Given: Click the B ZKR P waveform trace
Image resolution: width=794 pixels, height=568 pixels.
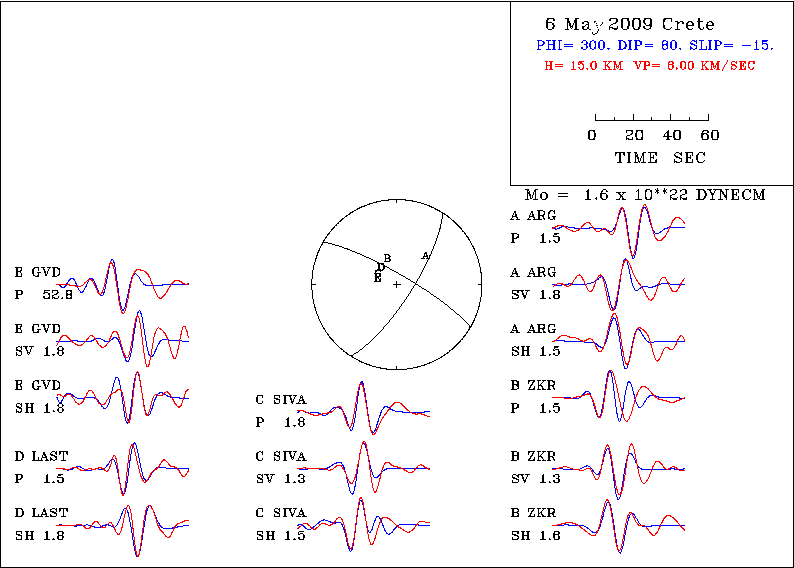Looking at the screenshot, I should click(x=619, y=396).
